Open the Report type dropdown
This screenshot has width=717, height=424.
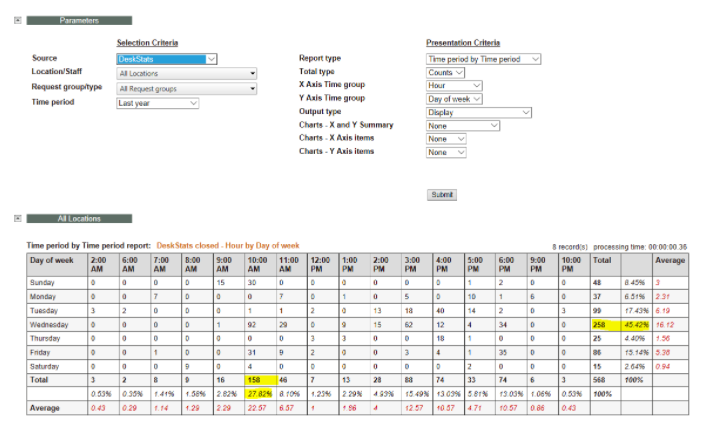pyautogui.click(x=483, y=59)
